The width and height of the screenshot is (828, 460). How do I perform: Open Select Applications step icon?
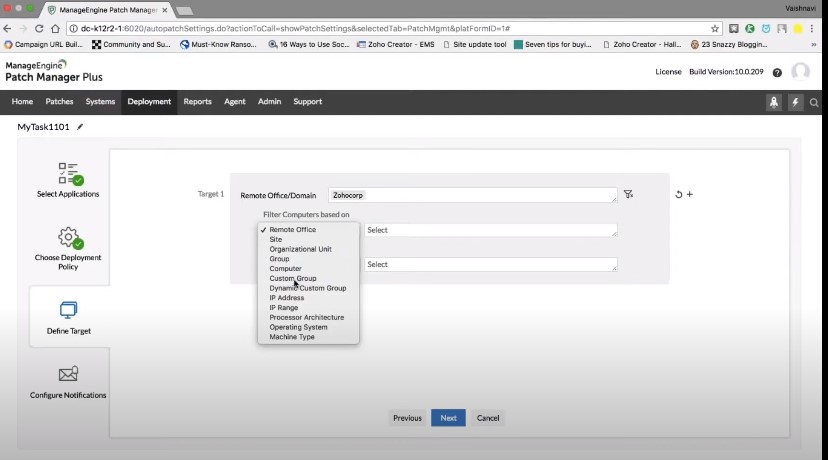(x=69, y=174)
